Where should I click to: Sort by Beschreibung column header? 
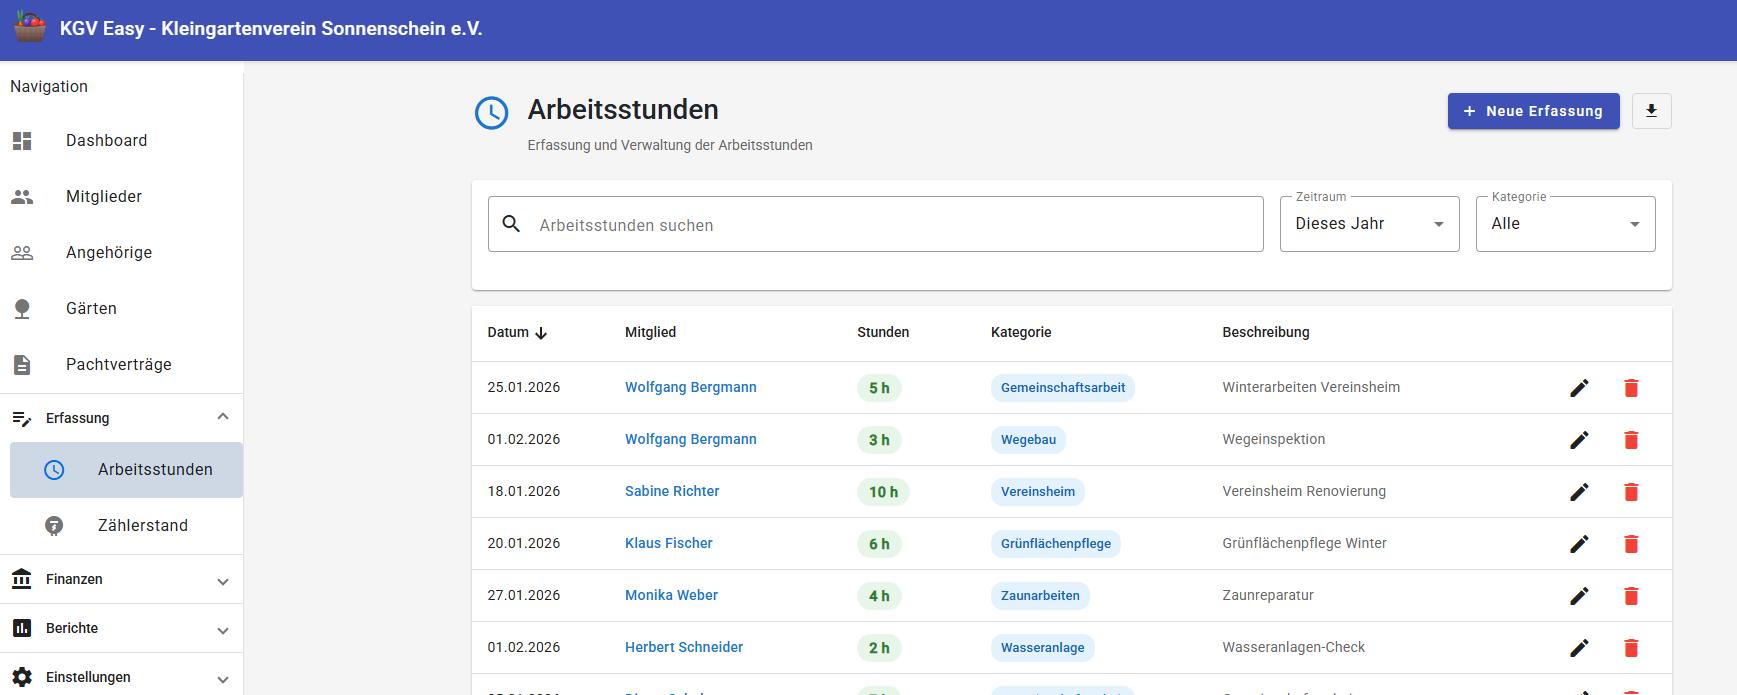1265,332
